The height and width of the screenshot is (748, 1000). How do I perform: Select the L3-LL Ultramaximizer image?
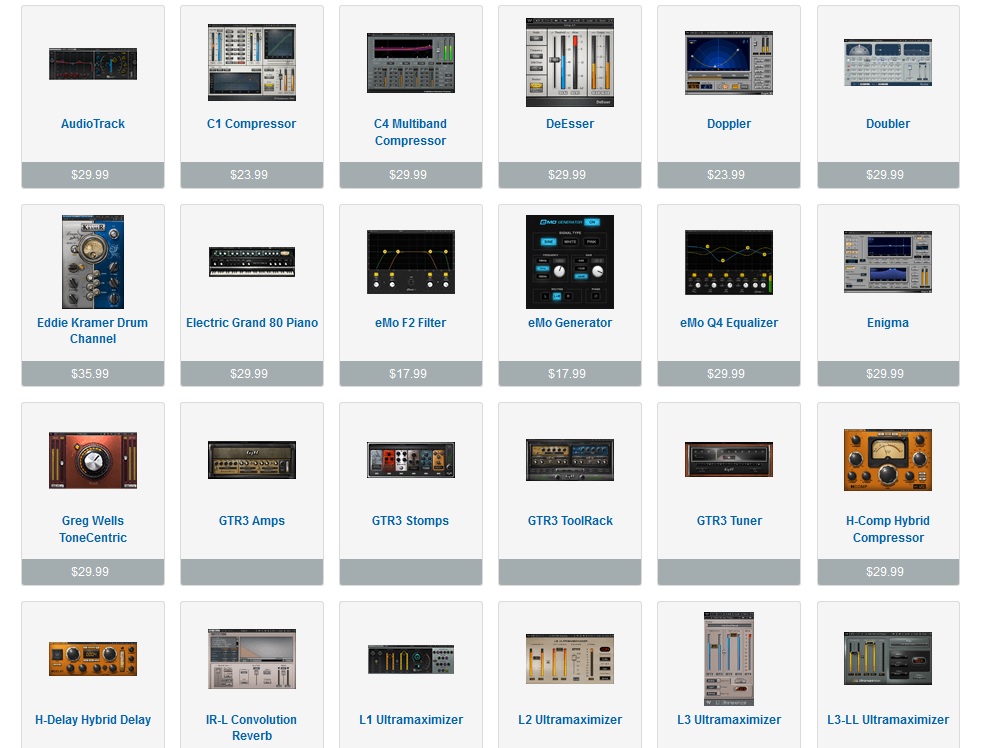click(888, 659)
